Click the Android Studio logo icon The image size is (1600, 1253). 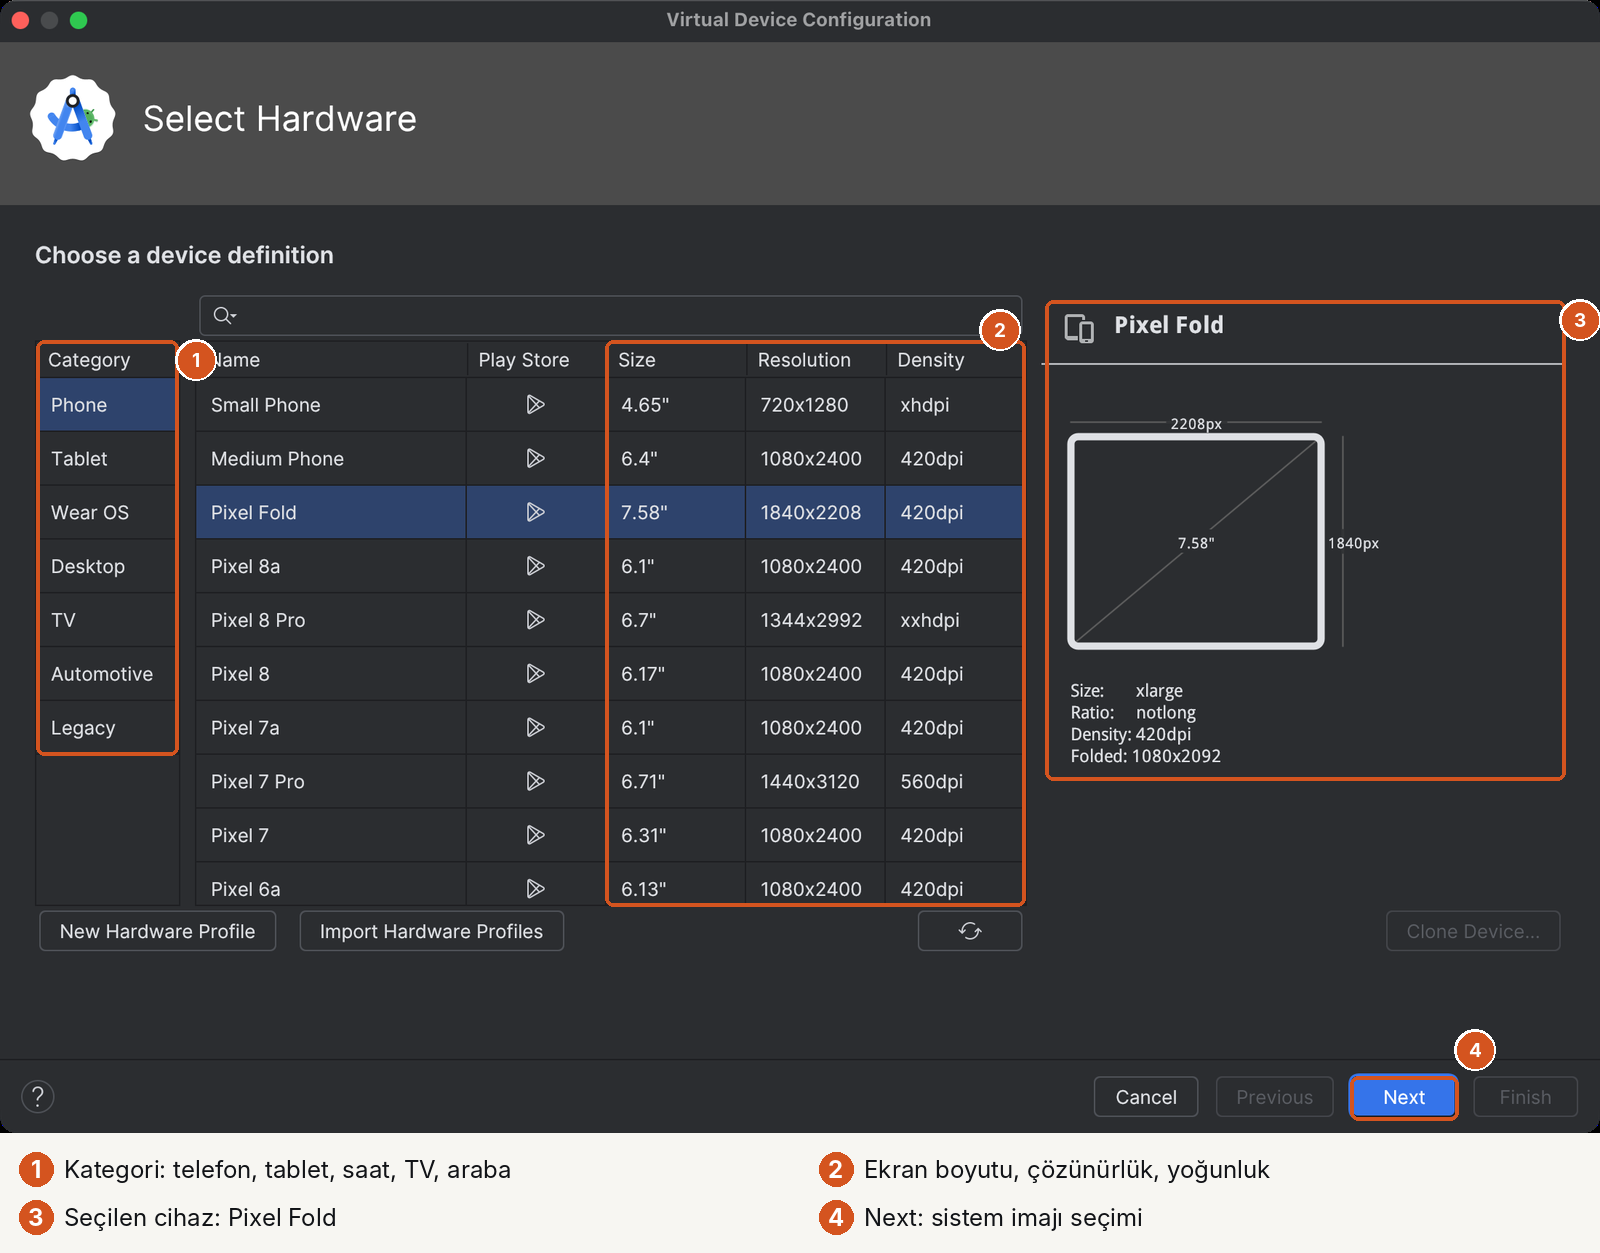(73, 118)
